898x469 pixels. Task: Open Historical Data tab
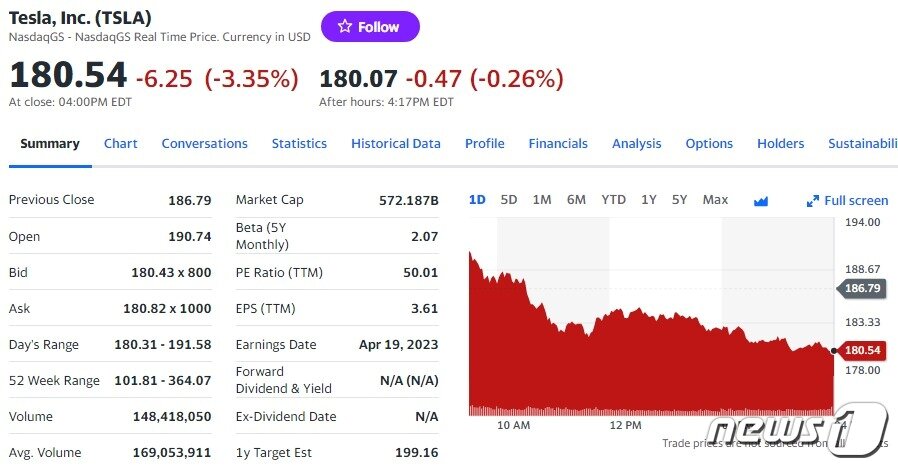click(395, 143)
